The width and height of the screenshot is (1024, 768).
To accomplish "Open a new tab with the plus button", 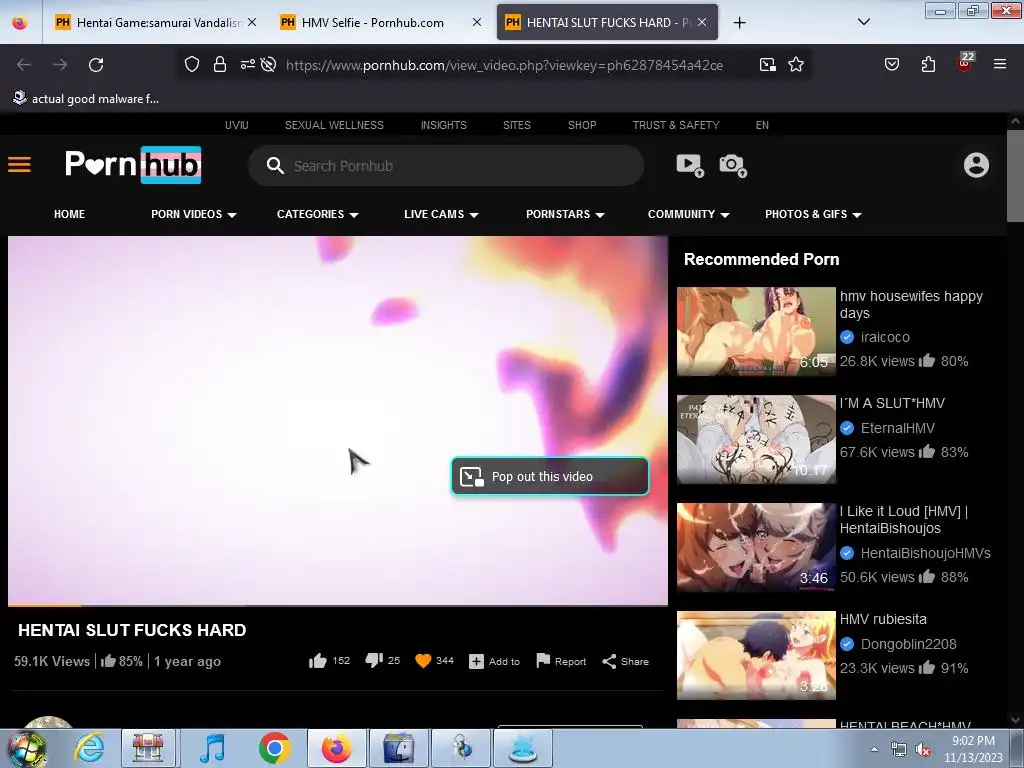I will pos(739,23).
